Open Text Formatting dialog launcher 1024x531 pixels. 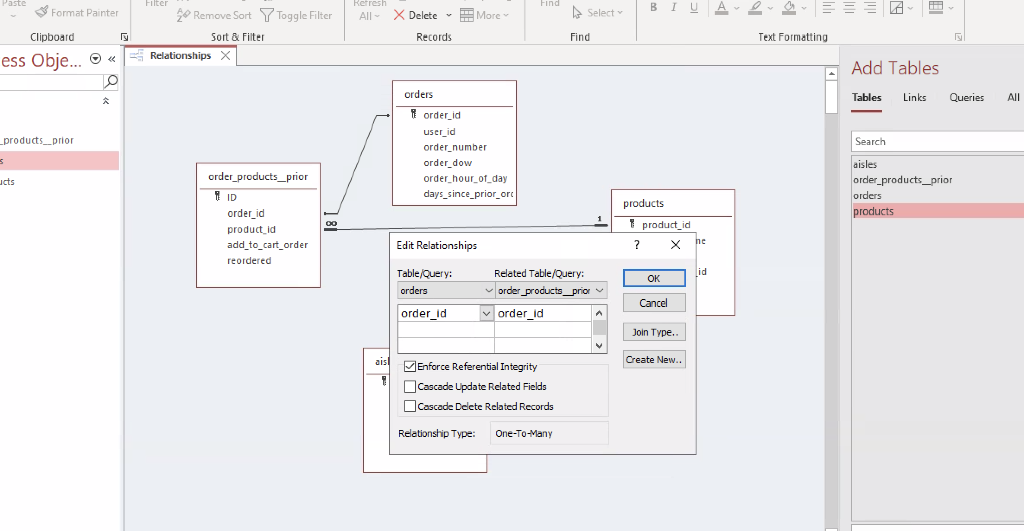pyautogui.click(x=958, y=37)
